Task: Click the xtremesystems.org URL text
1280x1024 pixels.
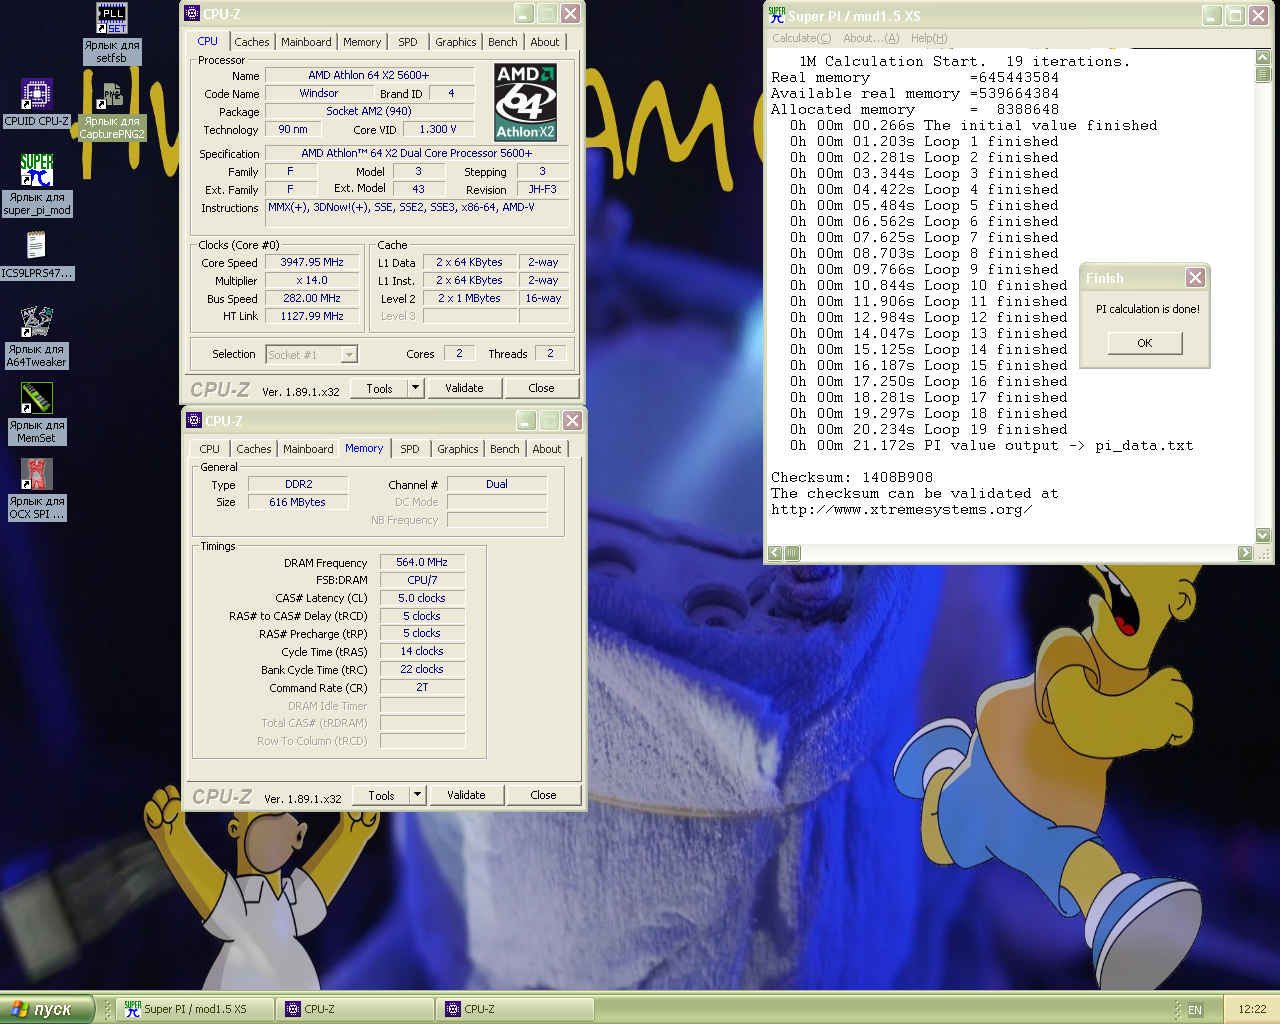Action: [x=901, y=510]
